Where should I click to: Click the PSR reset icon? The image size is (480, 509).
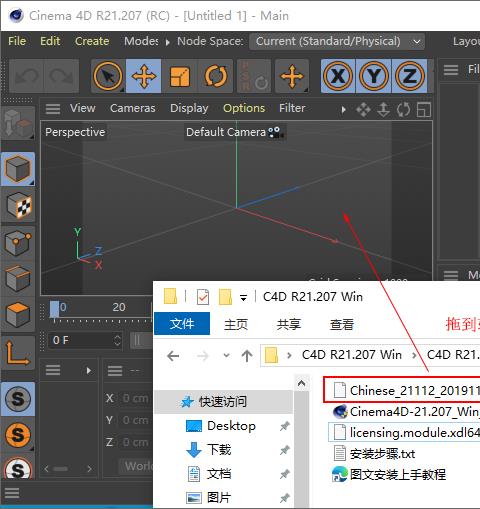pos(254,76)
